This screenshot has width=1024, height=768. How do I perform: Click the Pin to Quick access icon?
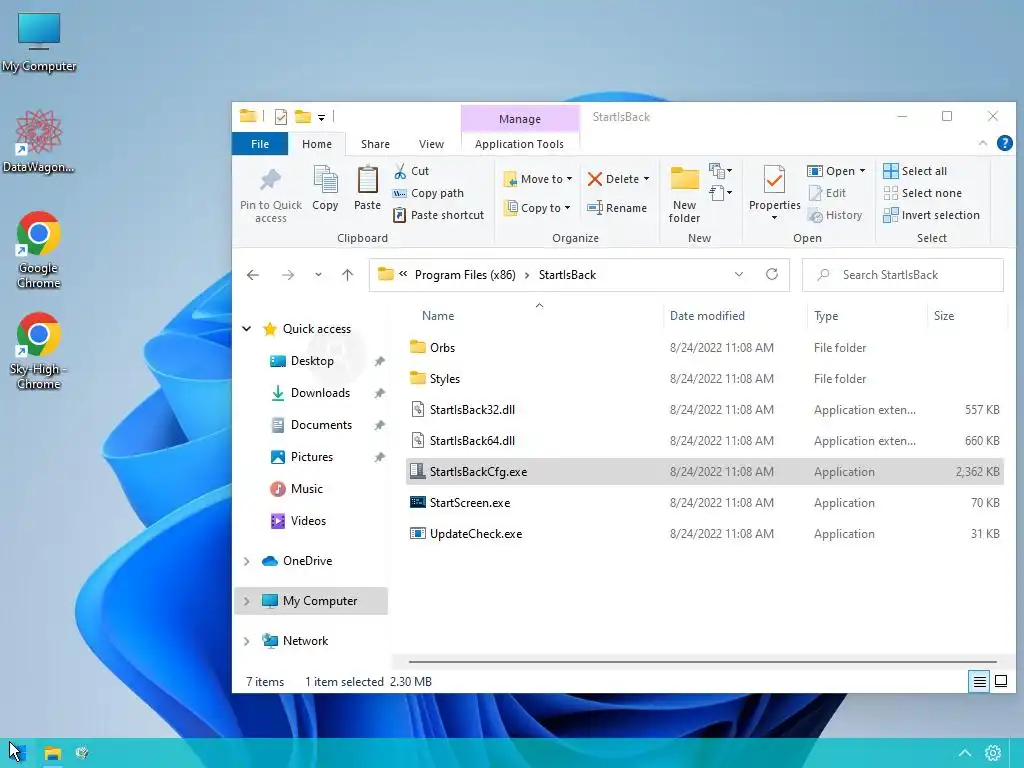270,180
